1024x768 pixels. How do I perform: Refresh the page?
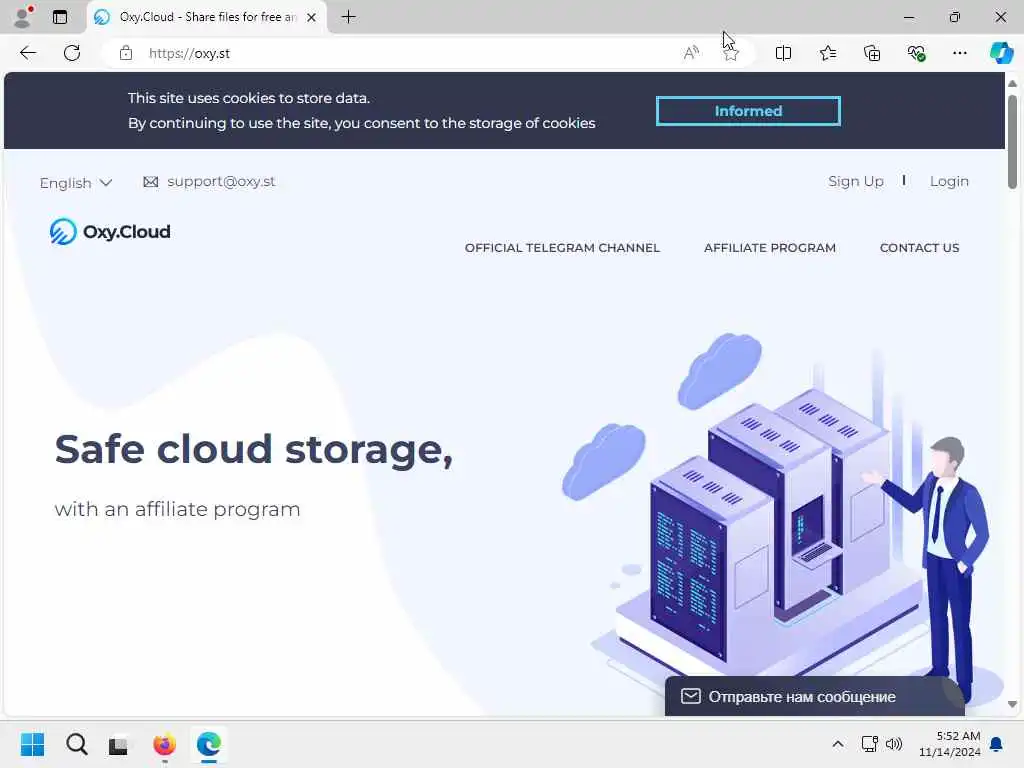pyautogui.click(x=72, y=53)
